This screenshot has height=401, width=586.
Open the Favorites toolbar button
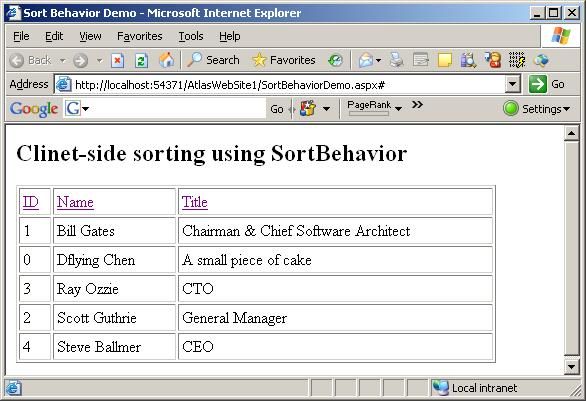(284, 60)
